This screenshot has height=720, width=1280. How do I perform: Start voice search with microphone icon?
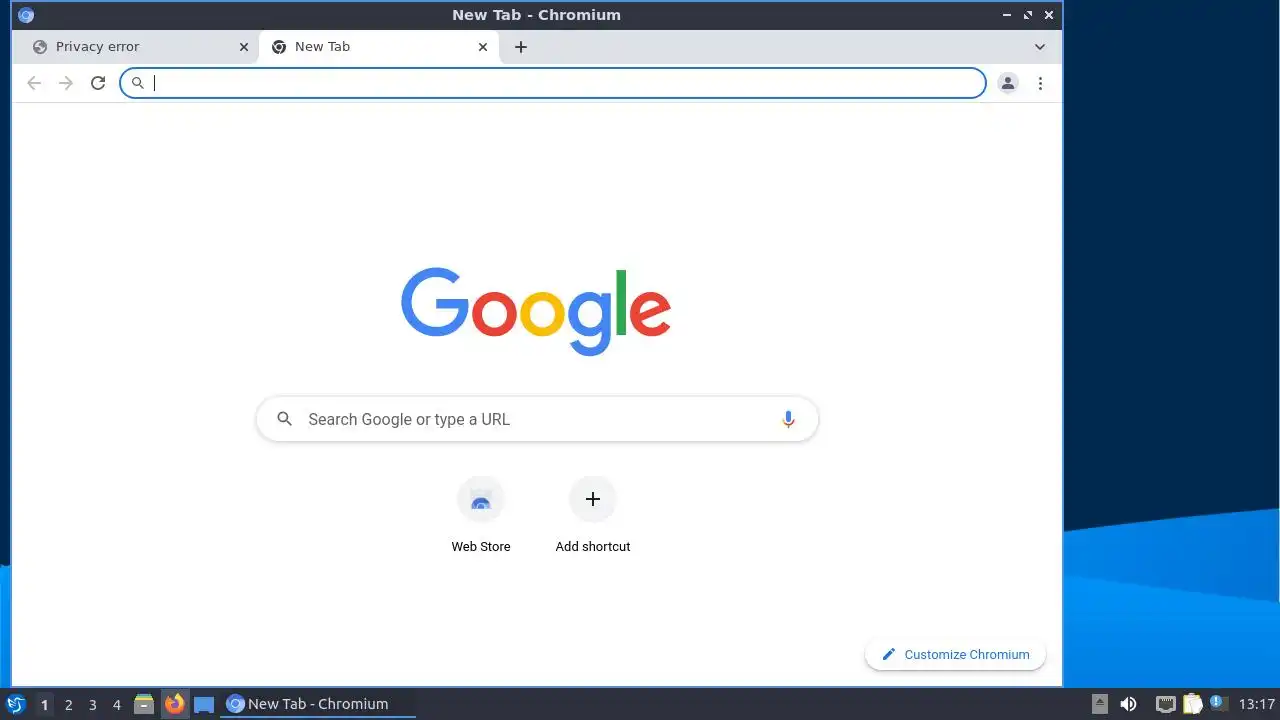click(x=788, y=419)
